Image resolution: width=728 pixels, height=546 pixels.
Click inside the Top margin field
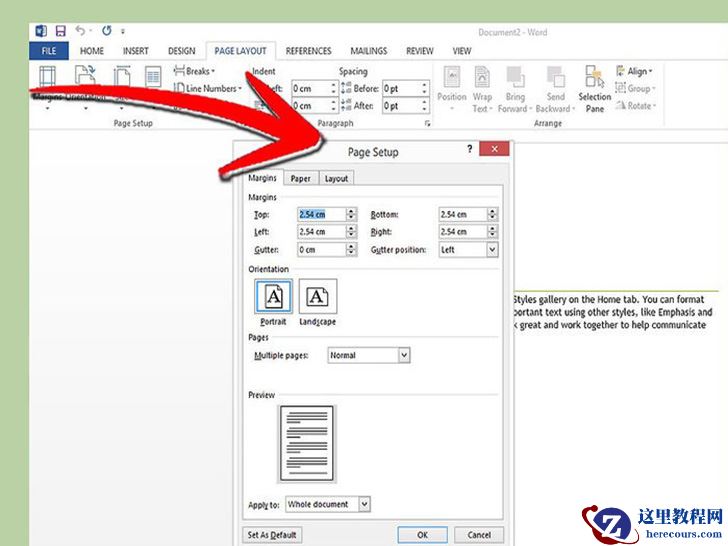(x=320, y=214)
